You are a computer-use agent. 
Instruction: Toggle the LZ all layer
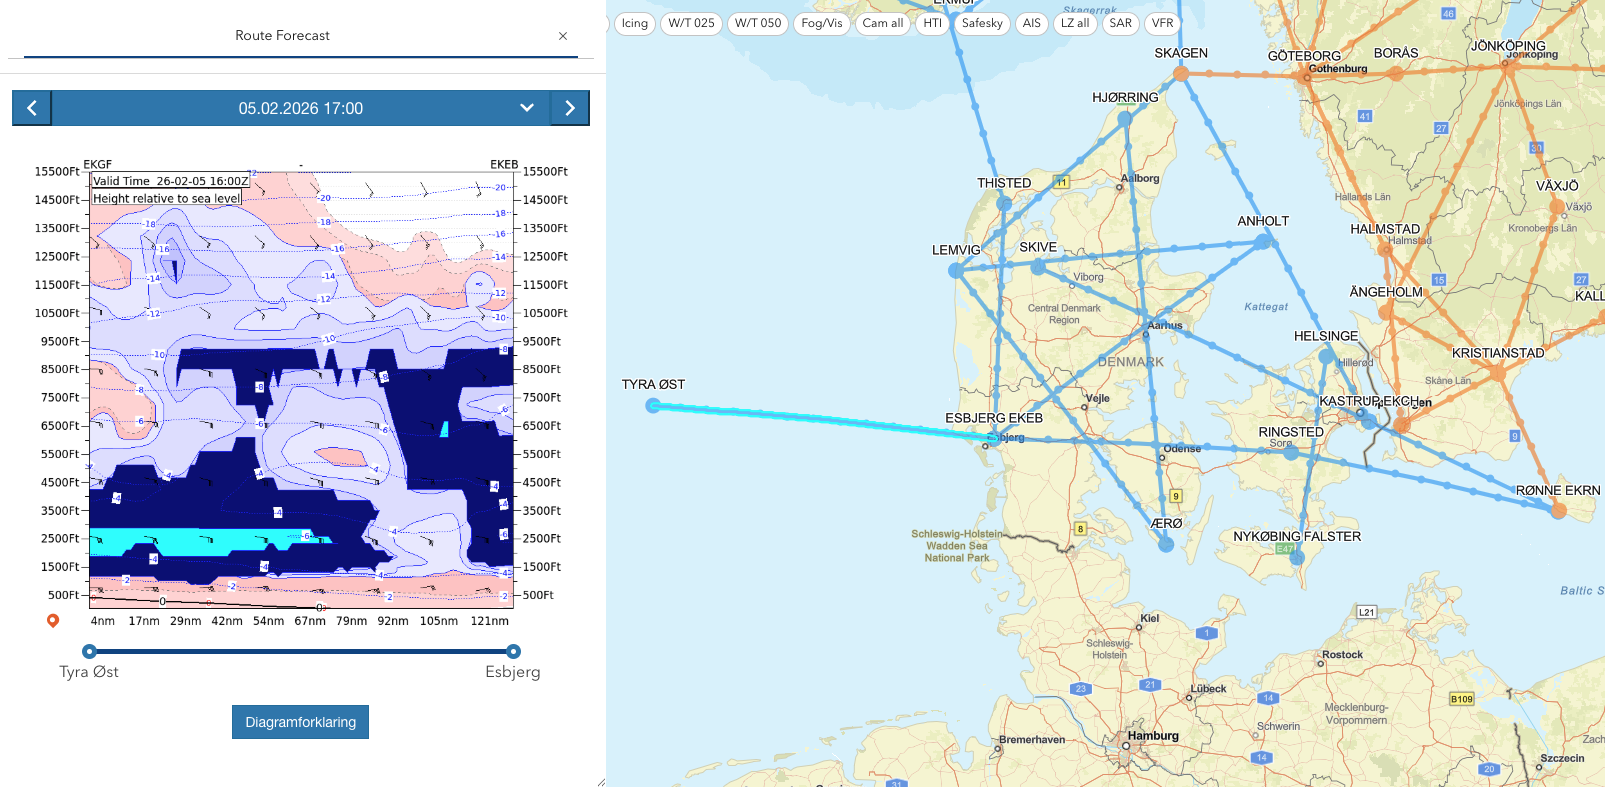click(x=1075, y=23)
